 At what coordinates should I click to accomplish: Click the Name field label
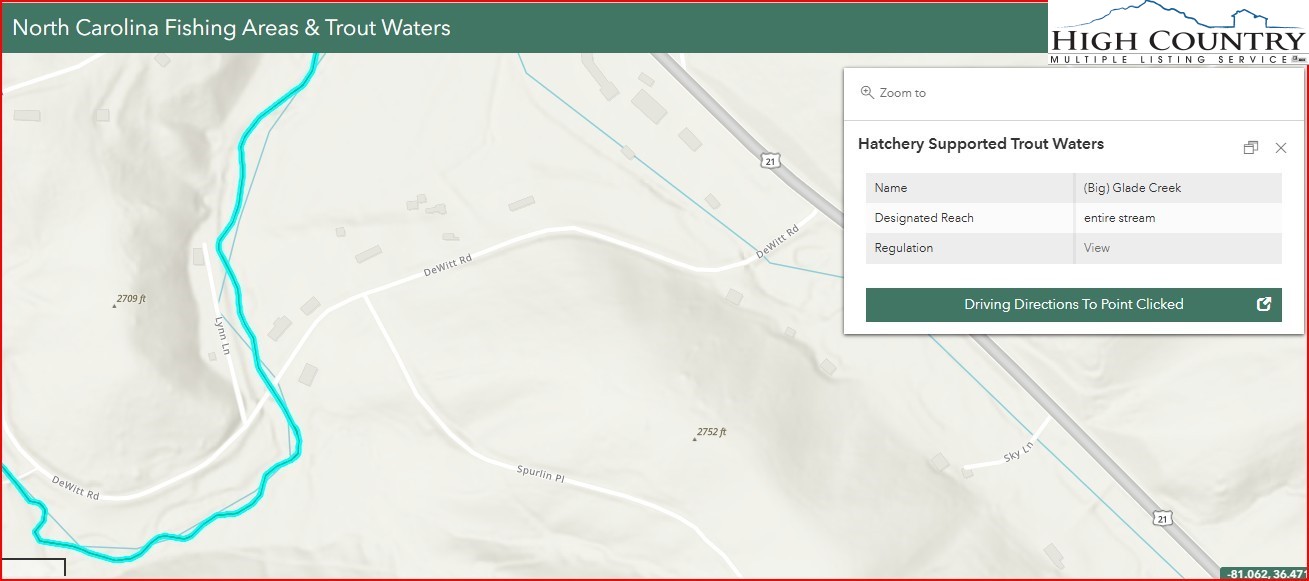click(890, 188)
